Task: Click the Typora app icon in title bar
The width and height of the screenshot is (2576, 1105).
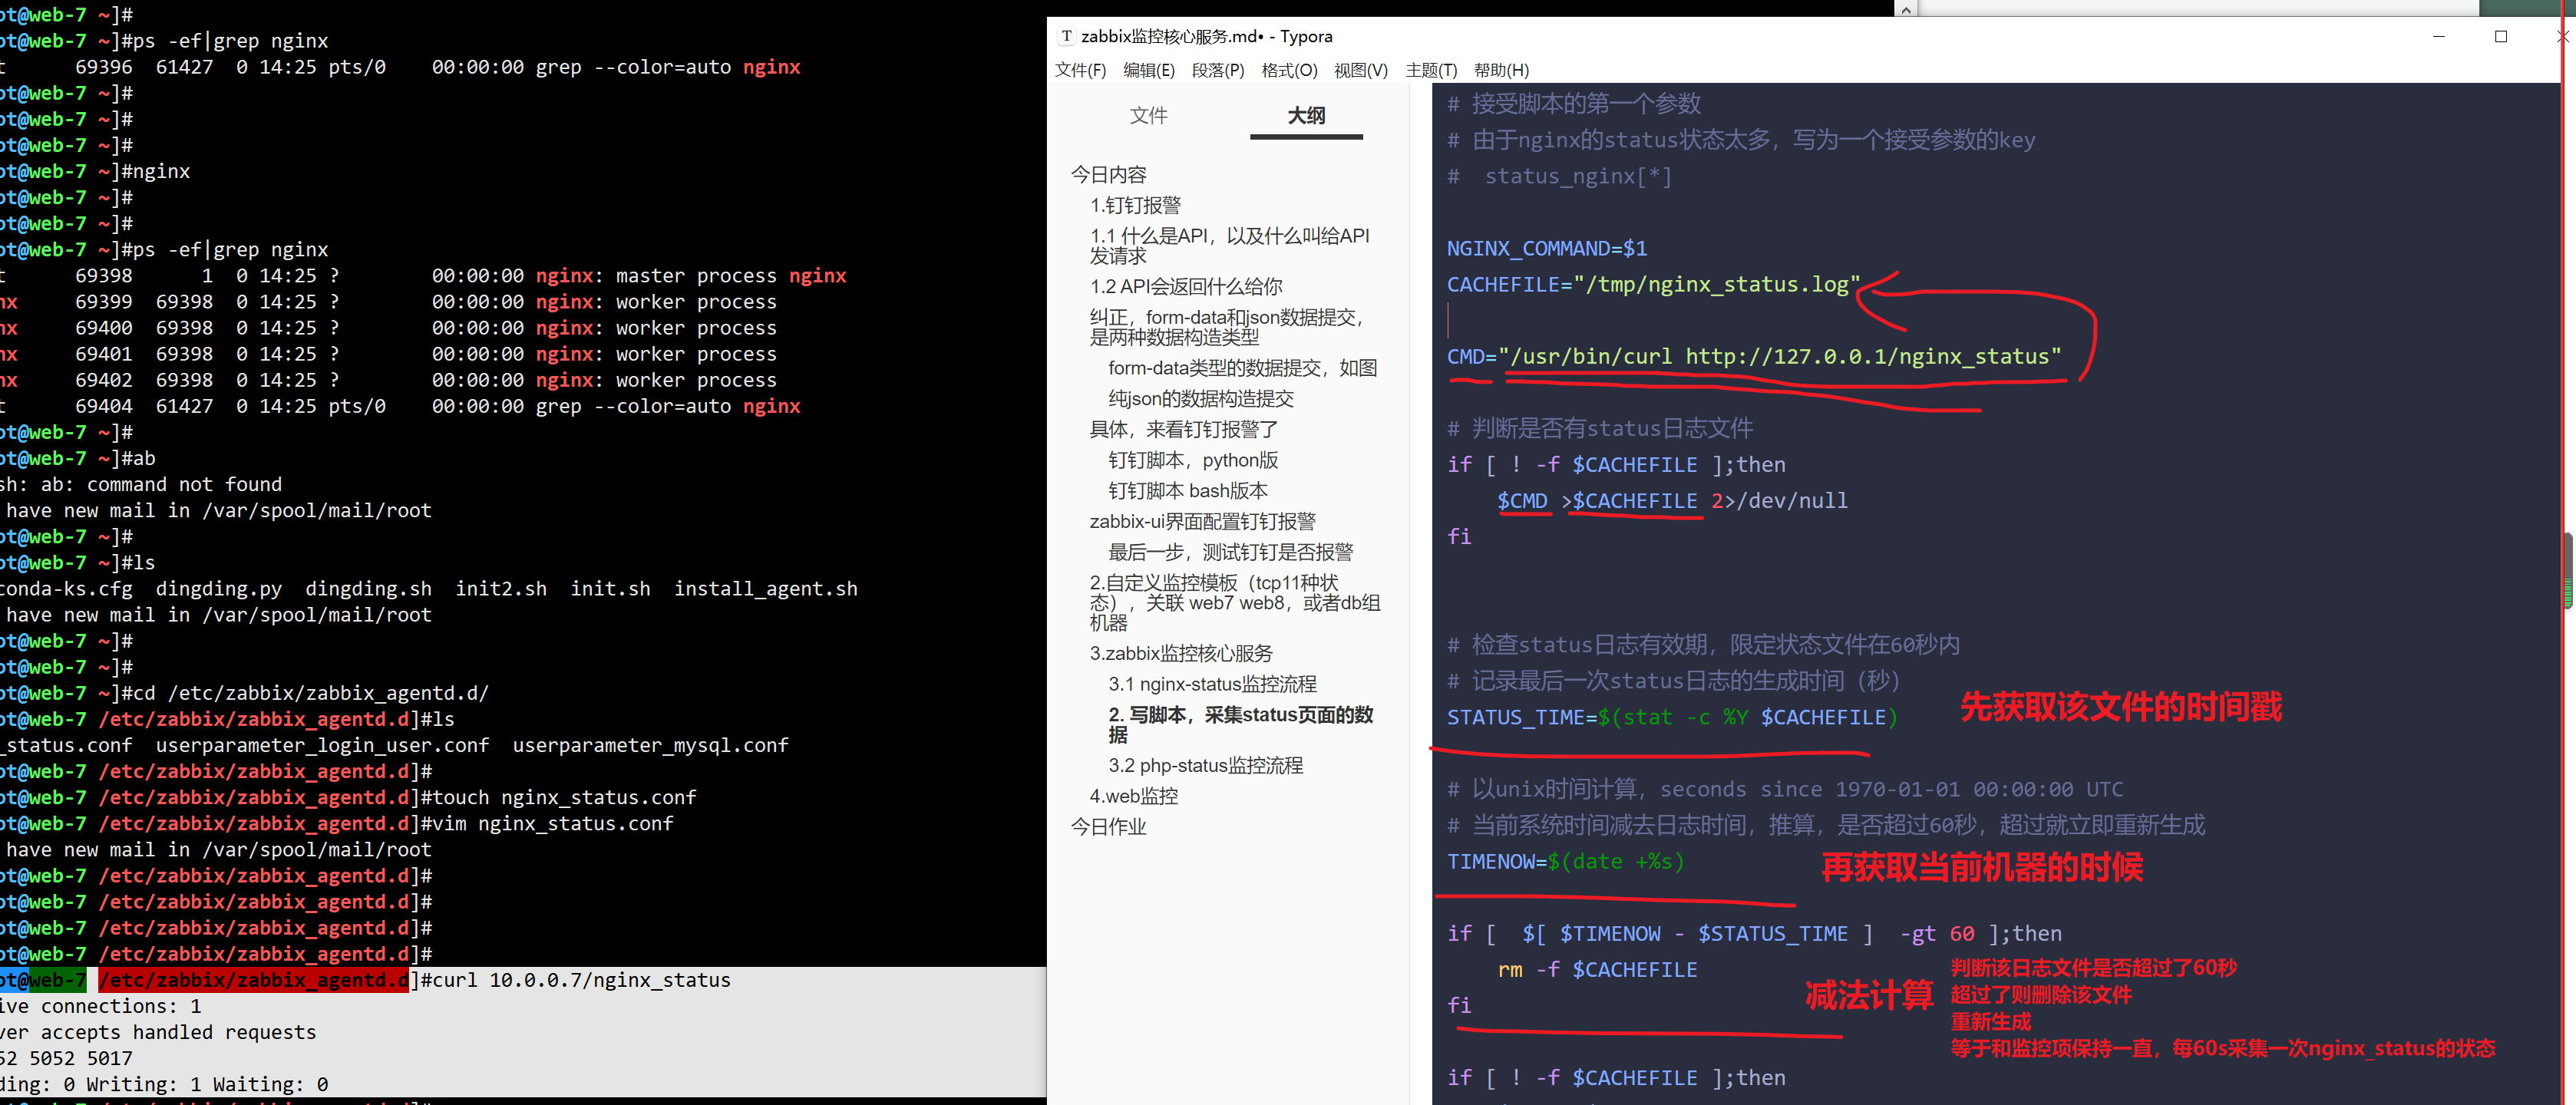Action: (x=1066, y=36)
